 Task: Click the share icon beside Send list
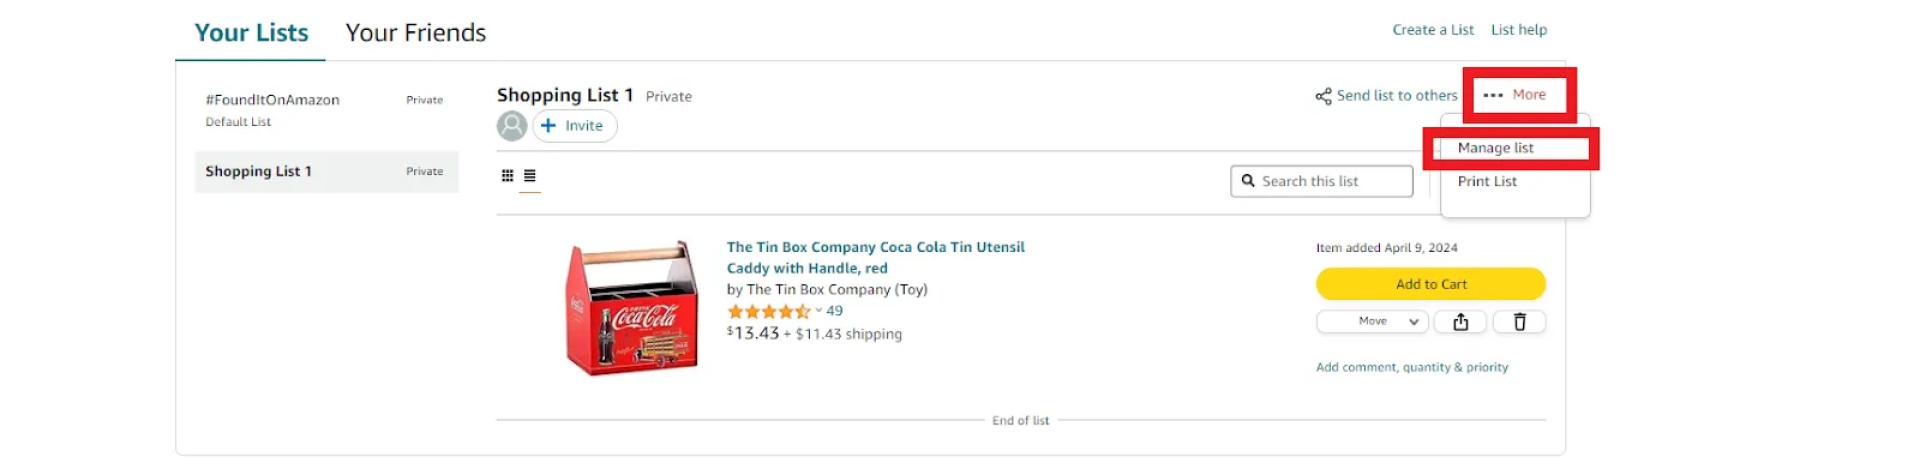1323,96
